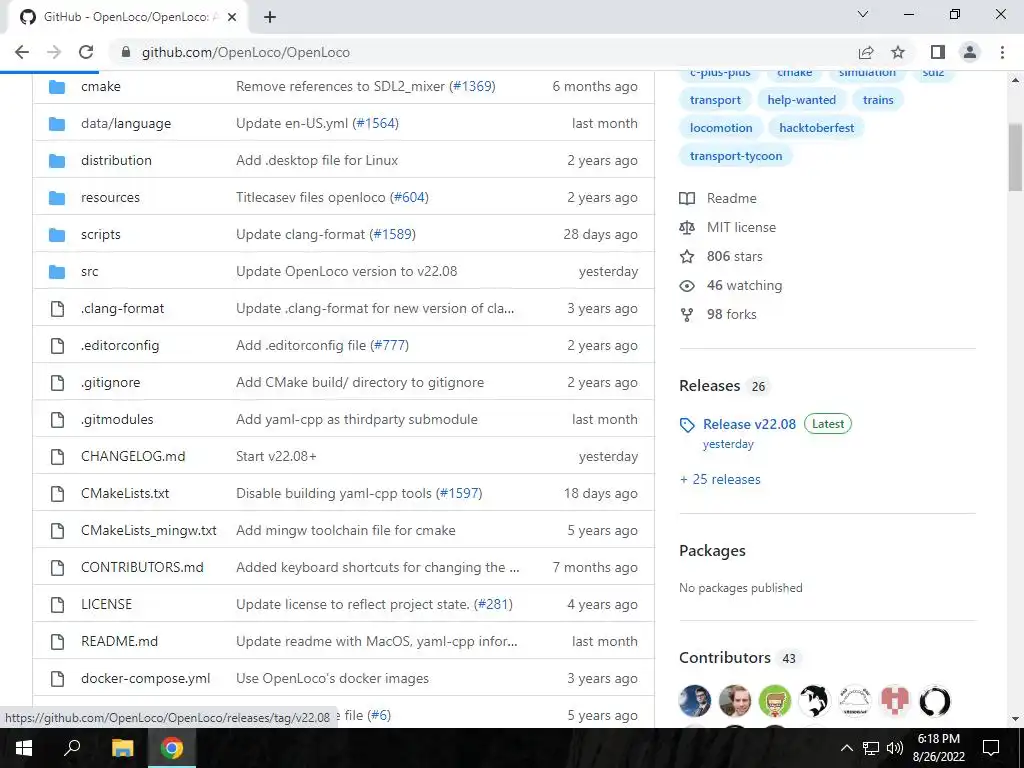Open the .editorconfig file
The width and height of the screenshot is (1024, 768).
(120, 345)
